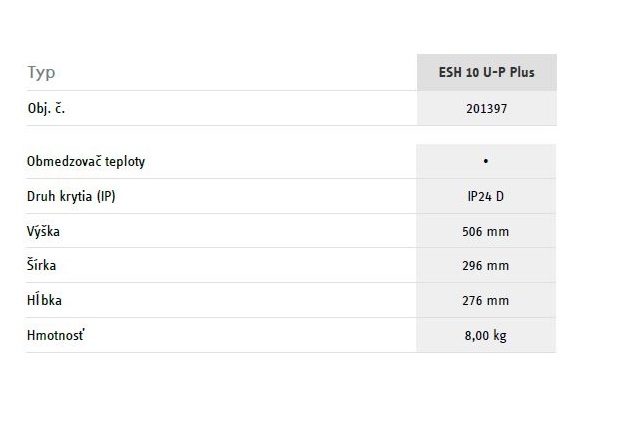Screen dimensions: 624x436
Task: Click the Hĺbka row label
Action: [47, 300]
